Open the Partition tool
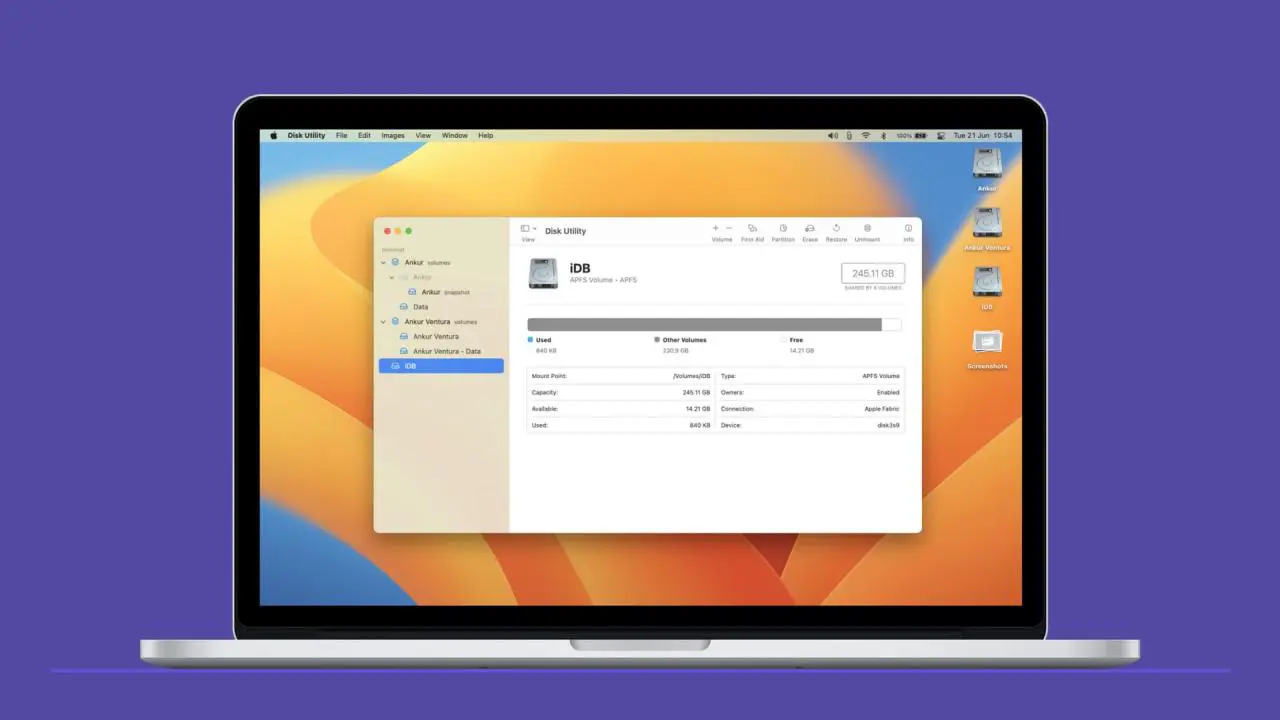This screenshot has height=720, width=1280. coord(783,229)
